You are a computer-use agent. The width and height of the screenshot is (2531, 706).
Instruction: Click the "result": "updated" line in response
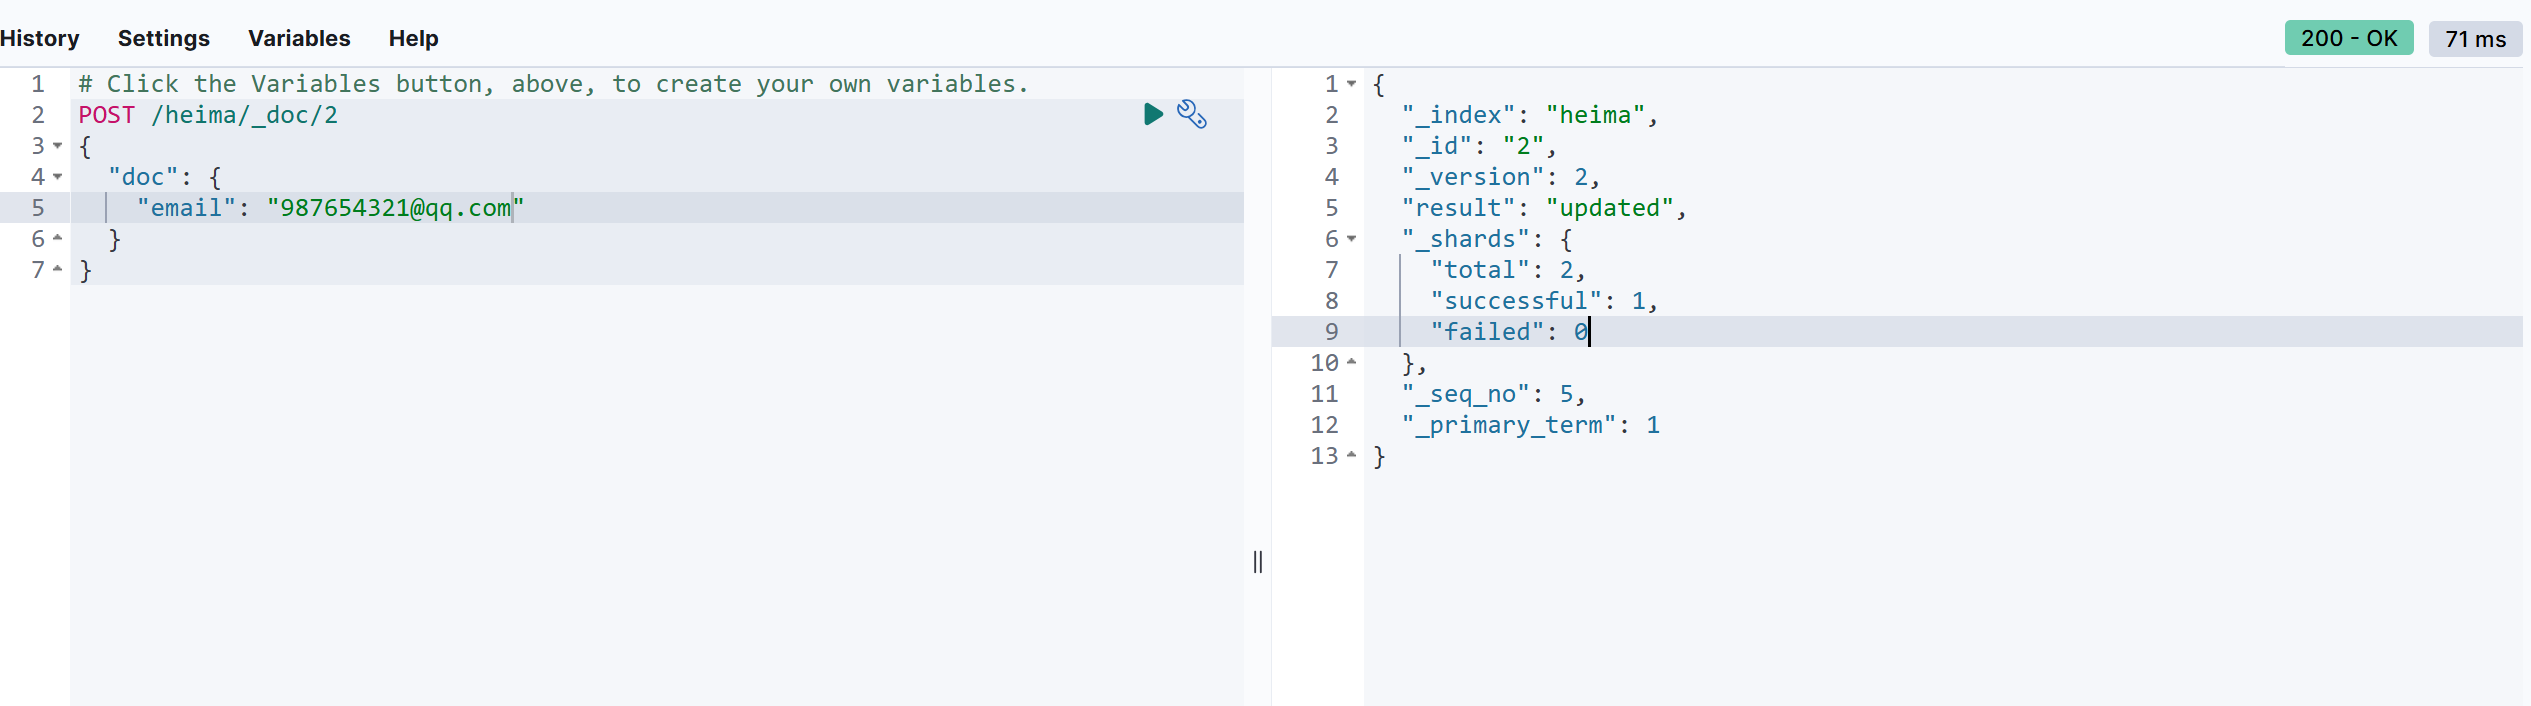tap(1542, 208)
